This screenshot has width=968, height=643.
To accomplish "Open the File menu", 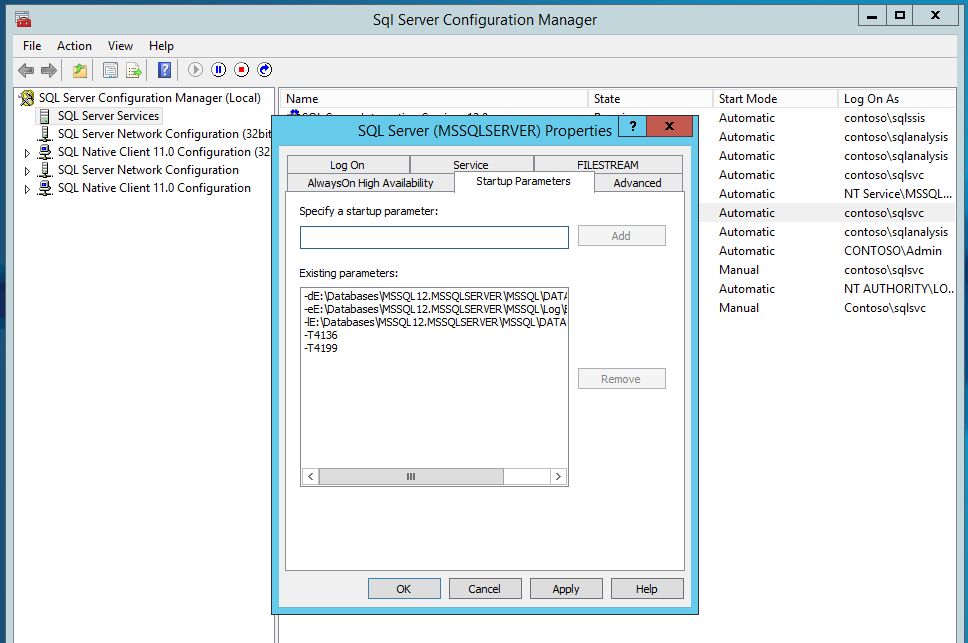I will click(31, 46).
